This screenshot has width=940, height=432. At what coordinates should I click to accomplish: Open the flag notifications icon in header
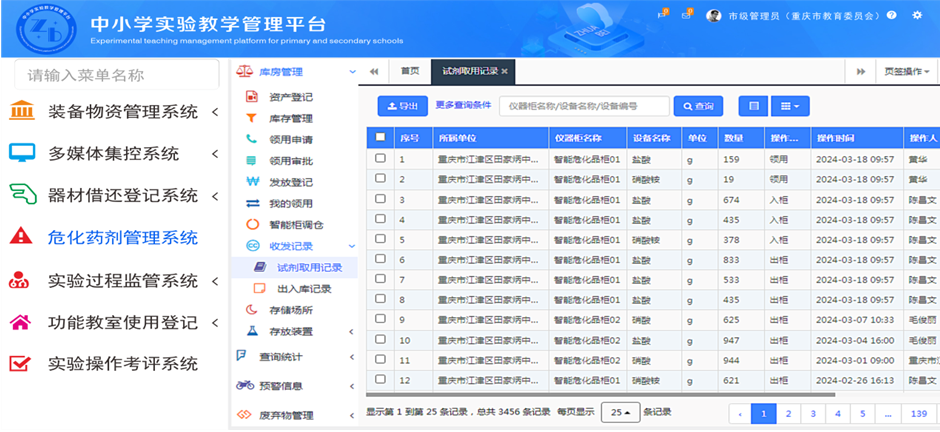pyautogui.click(x=662, y=15)
